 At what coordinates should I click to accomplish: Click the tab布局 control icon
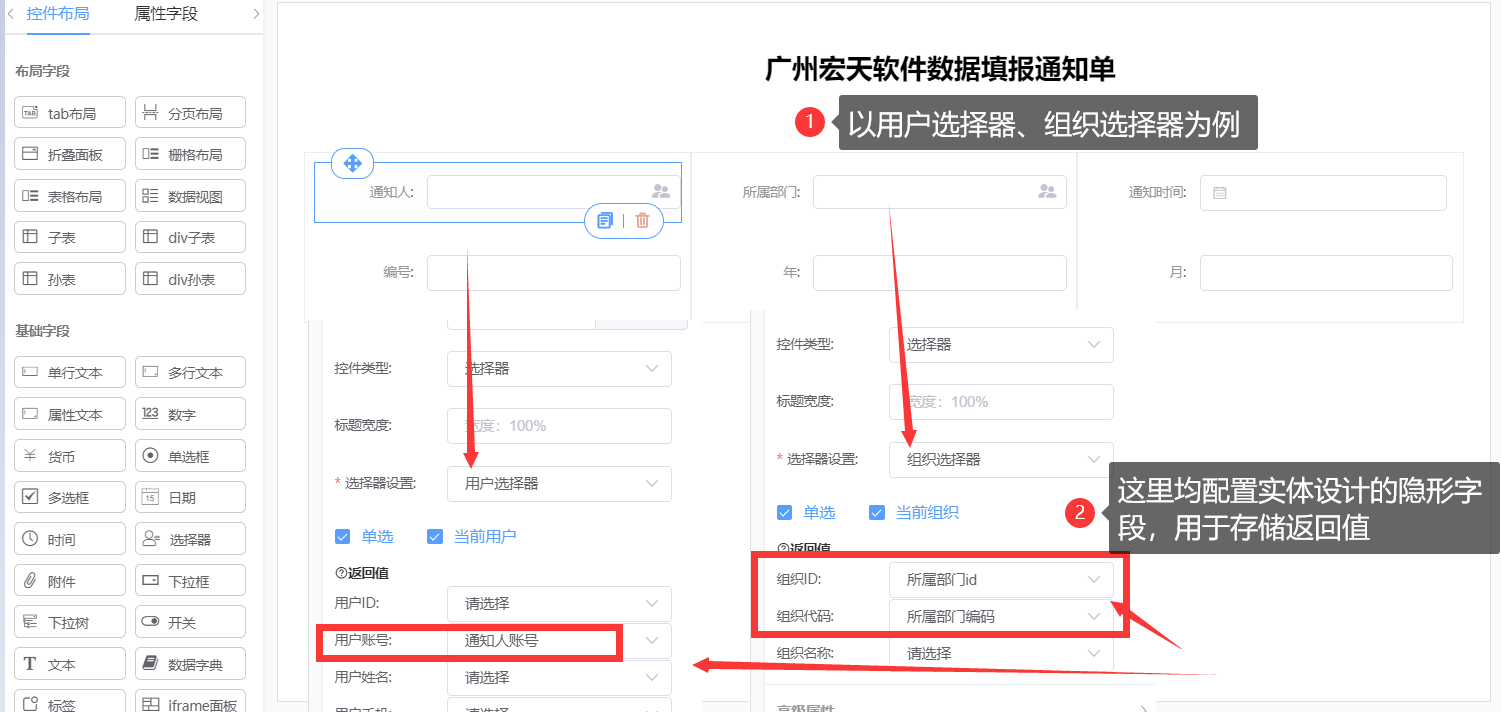(x=30, y=113)
